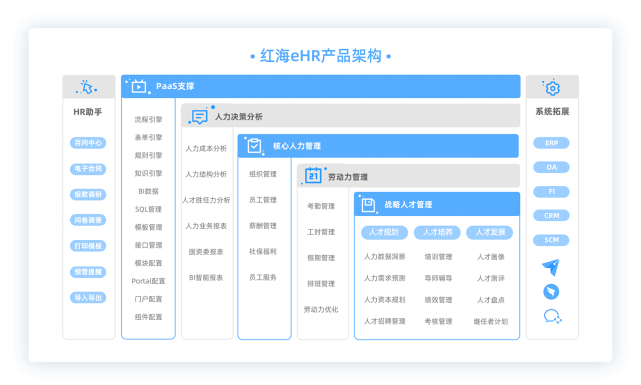Click the 继任者计划 item
Screen dimensions: 641x385
(491, 321)
